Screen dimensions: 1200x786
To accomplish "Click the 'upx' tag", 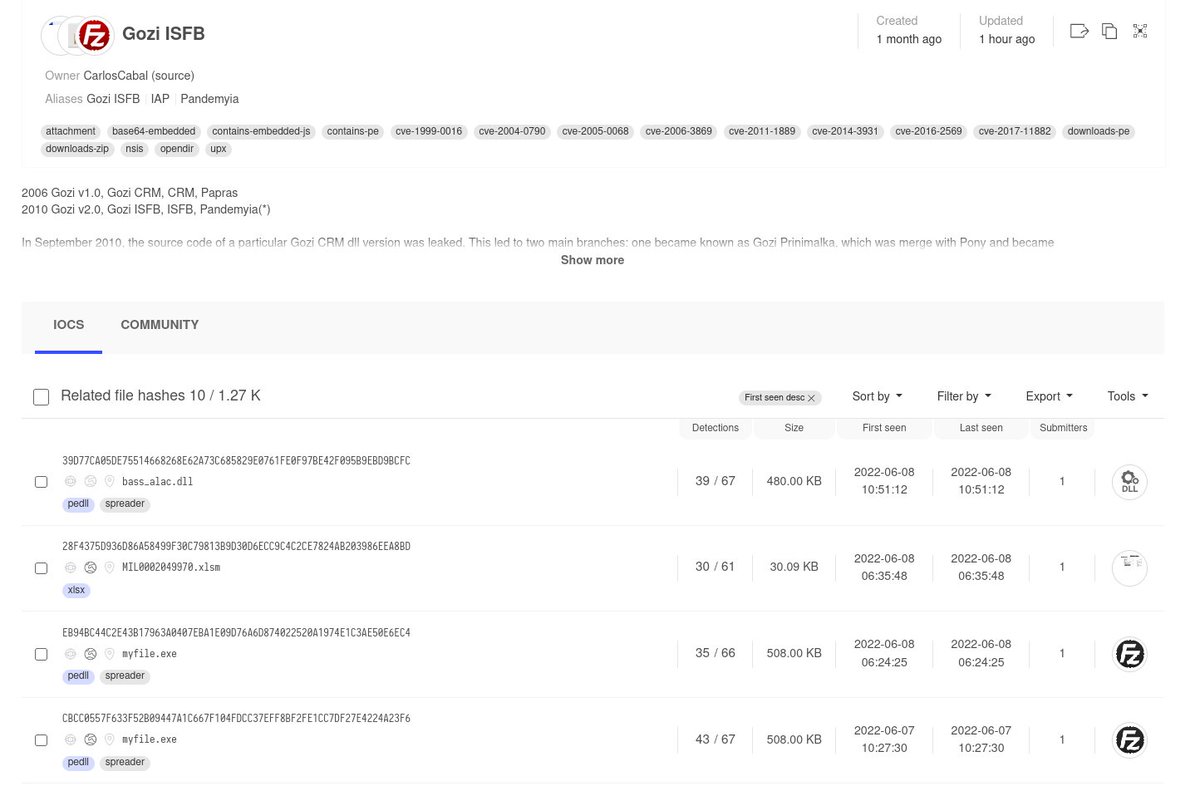I will coord(217,149).
